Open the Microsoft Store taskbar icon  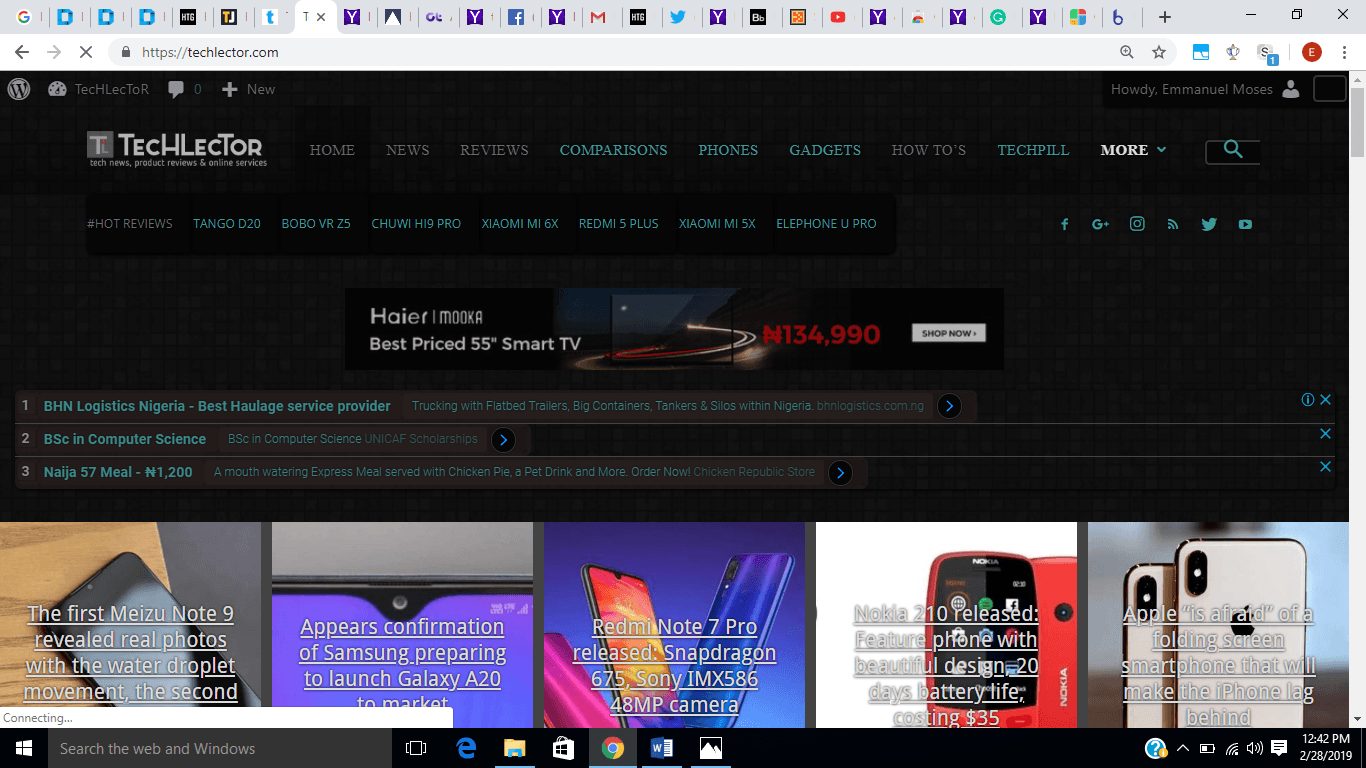563,748
